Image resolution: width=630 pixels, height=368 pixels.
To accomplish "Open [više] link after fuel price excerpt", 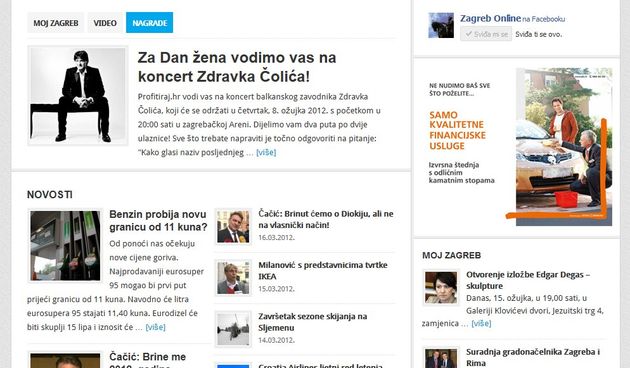I will coord(155,327).
